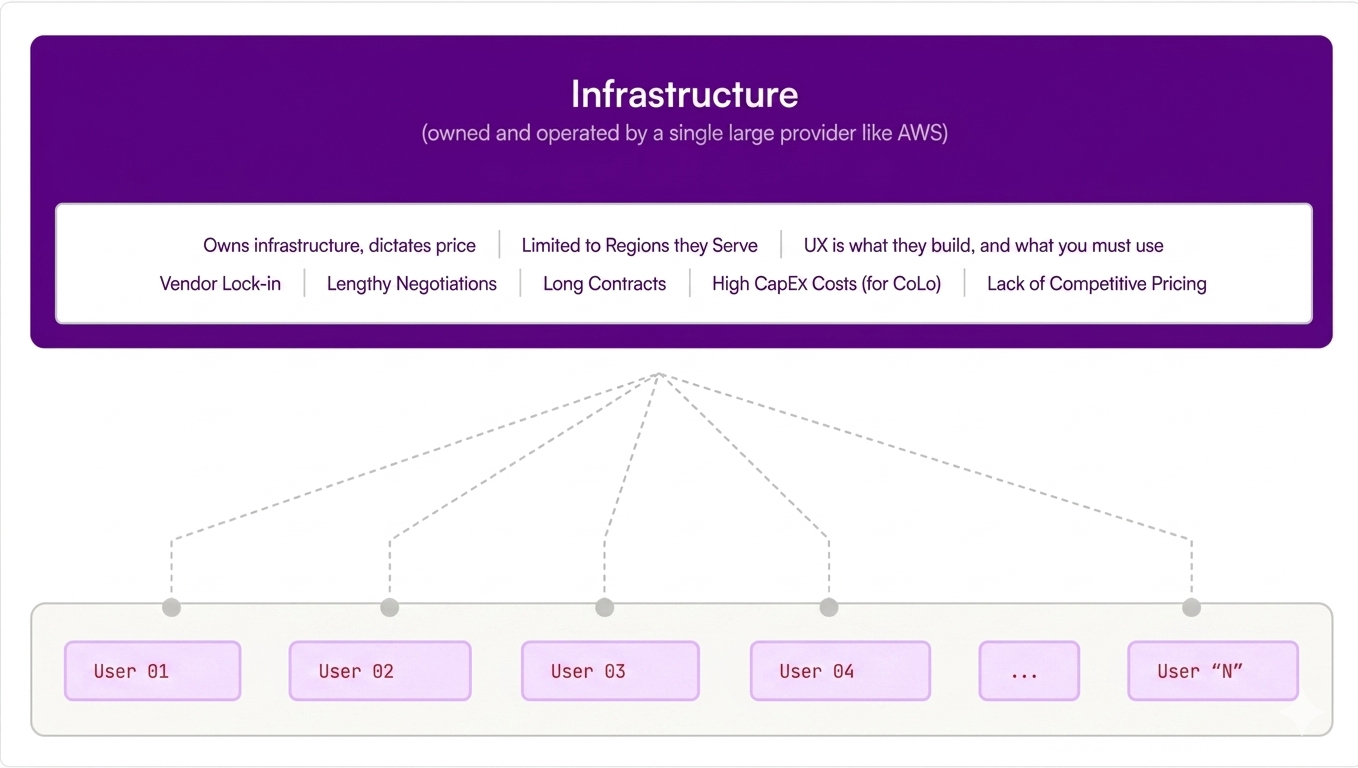Select "Owns infrastructure, dictates price" text

click(339, 245)
